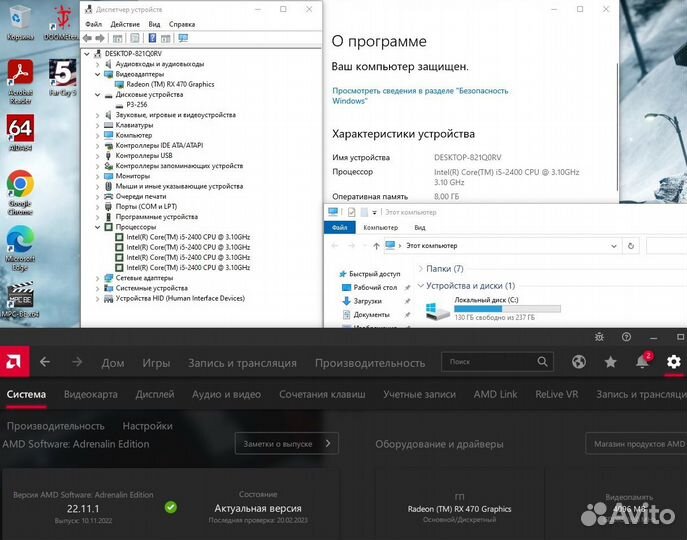Open Действие menu in Device Manager
Screen dimensions: 687x540
click(x=125, y=24)
